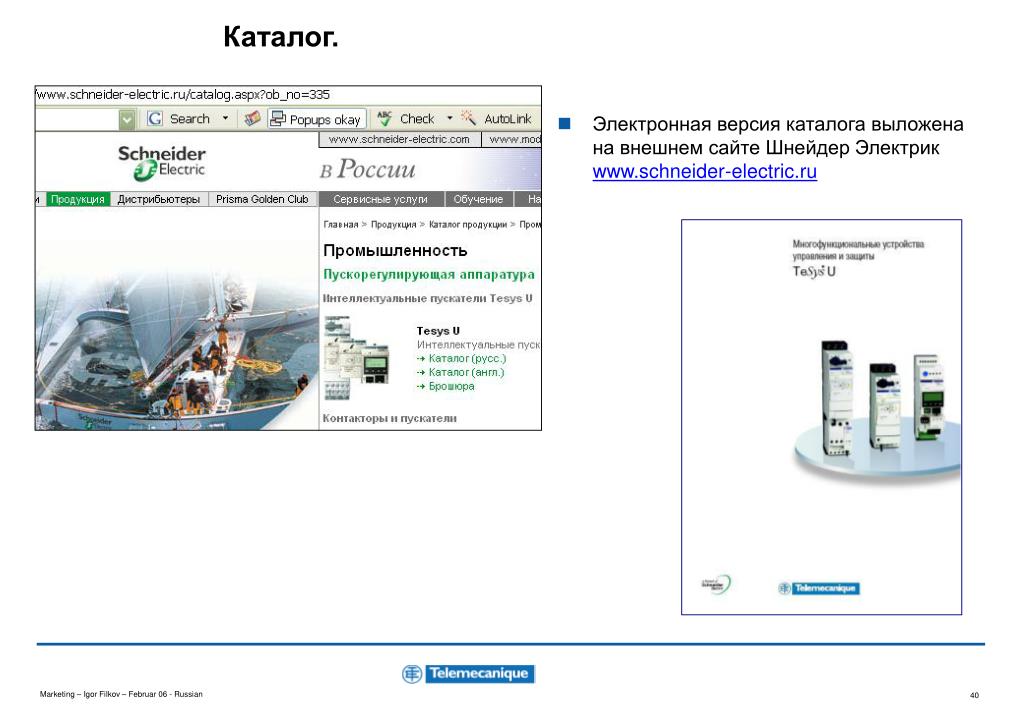Click the Popups okay button
The height and width of the screenshot is (708, 1023).
click(316, 119)
